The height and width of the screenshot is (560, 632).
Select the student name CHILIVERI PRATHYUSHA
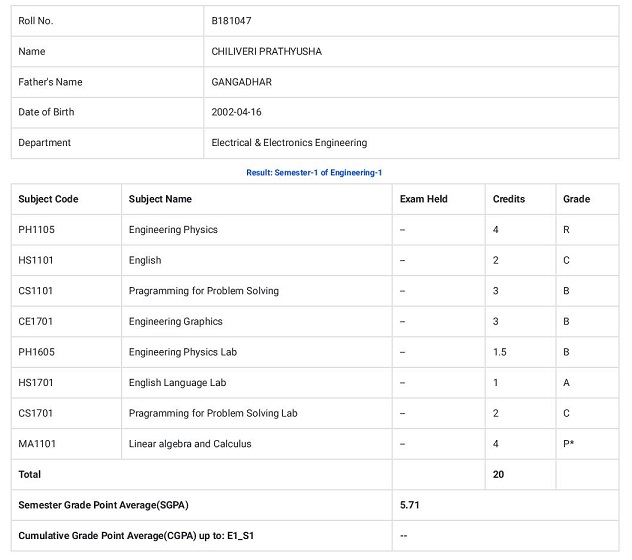click(266, 51)
